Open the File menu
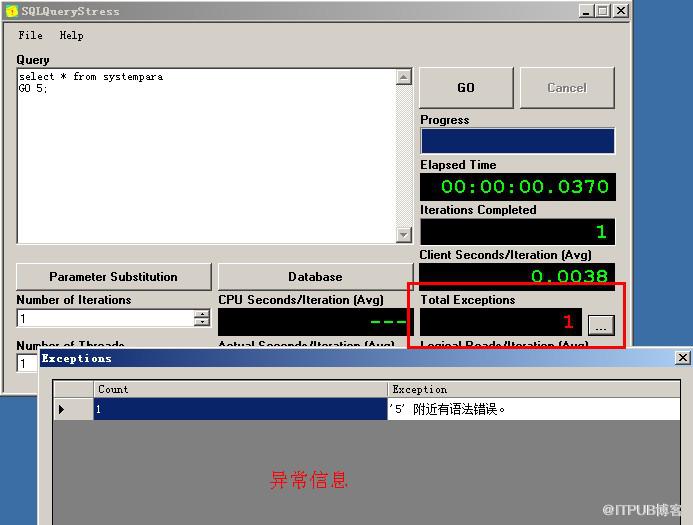 point(30,35)
